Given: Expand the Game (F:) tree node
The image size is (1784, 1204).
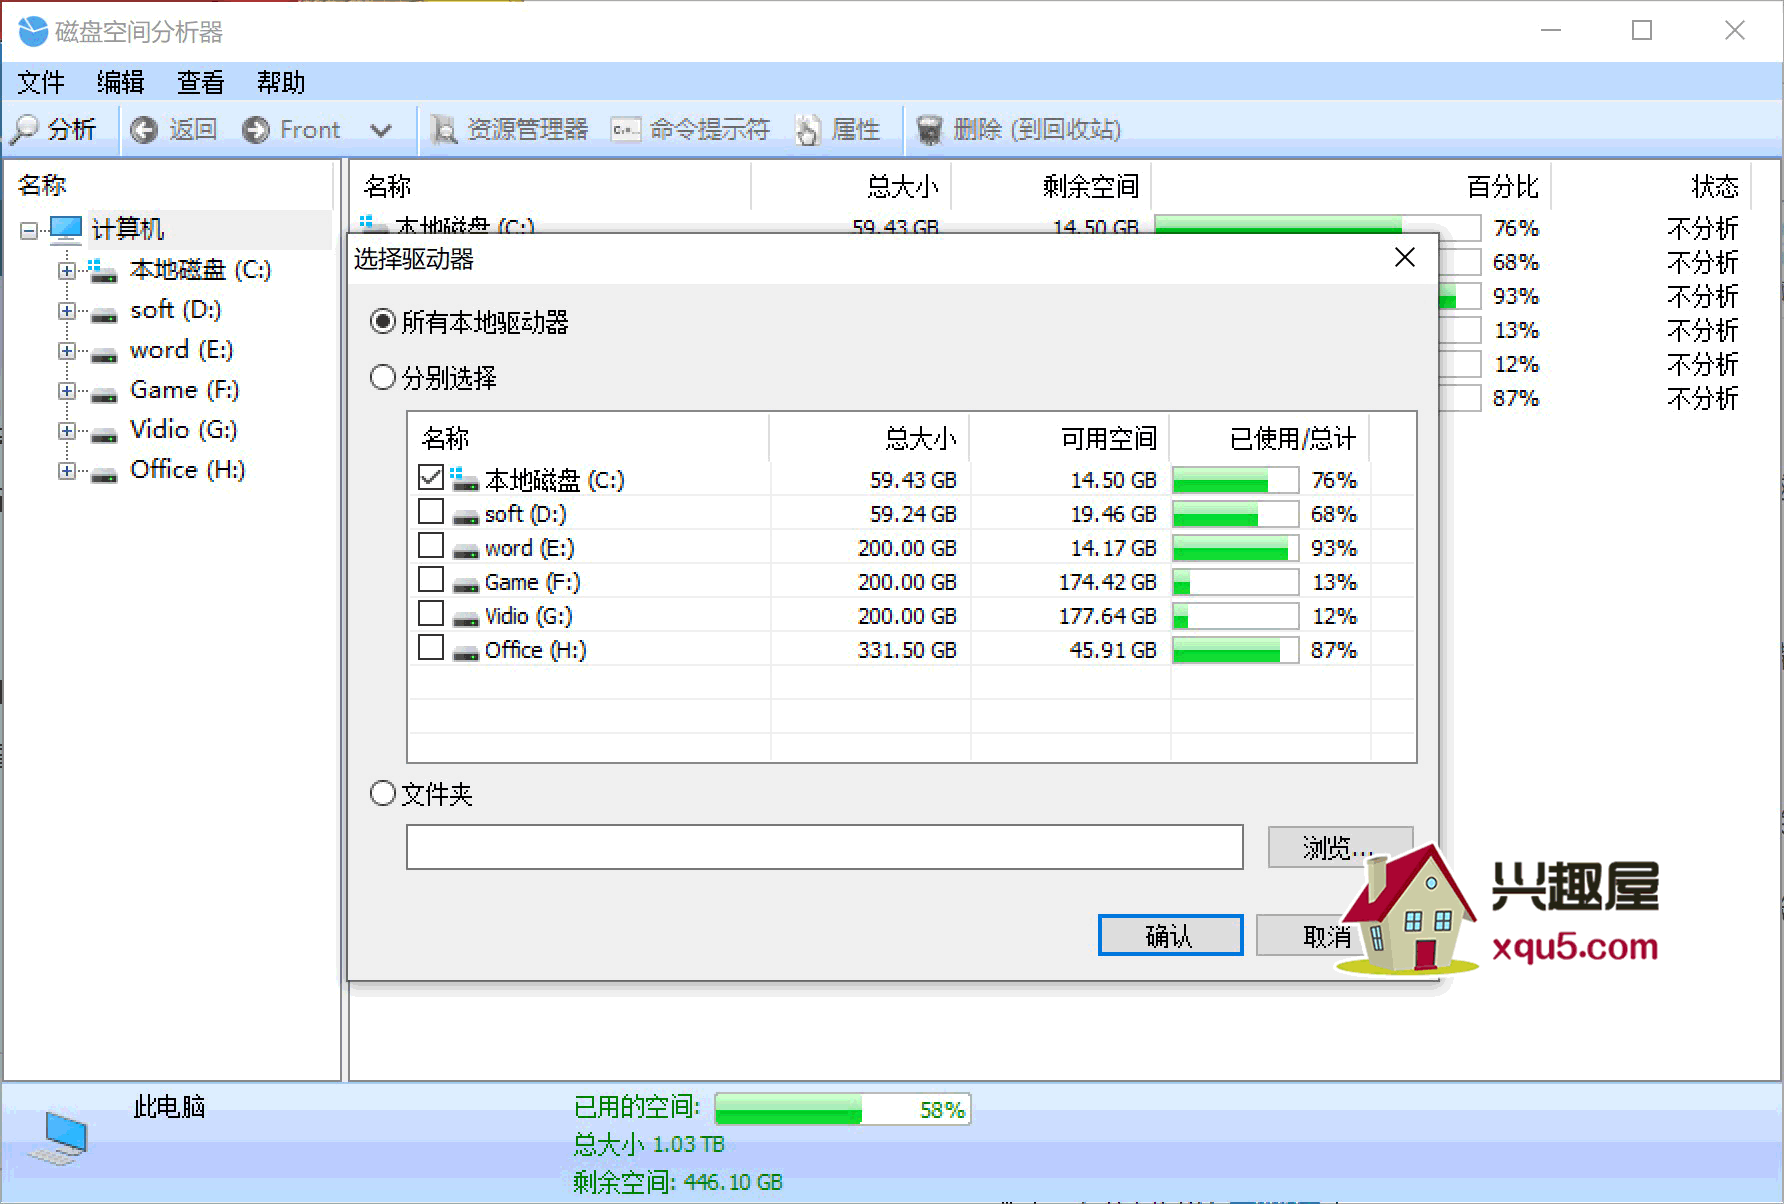Looking at the screenshot, I should [67, 391].
